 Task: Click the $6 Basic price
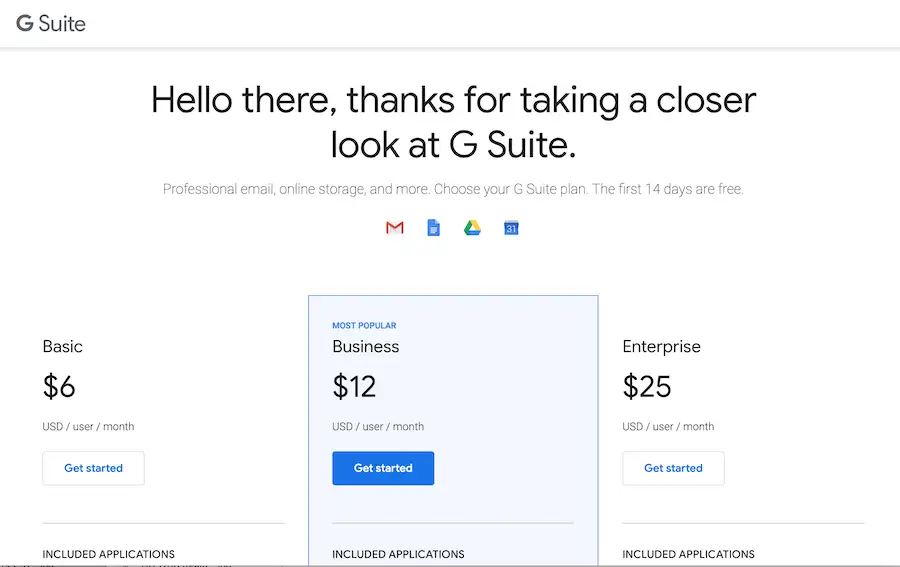tap(59, 386)
